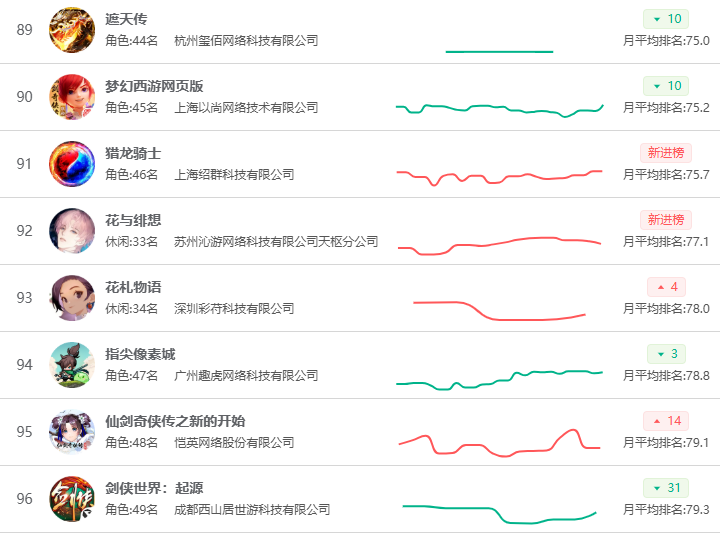720x541 pixels.
Task: Click the 指尖像素城 game icon
Action: [x=72, y=365]
